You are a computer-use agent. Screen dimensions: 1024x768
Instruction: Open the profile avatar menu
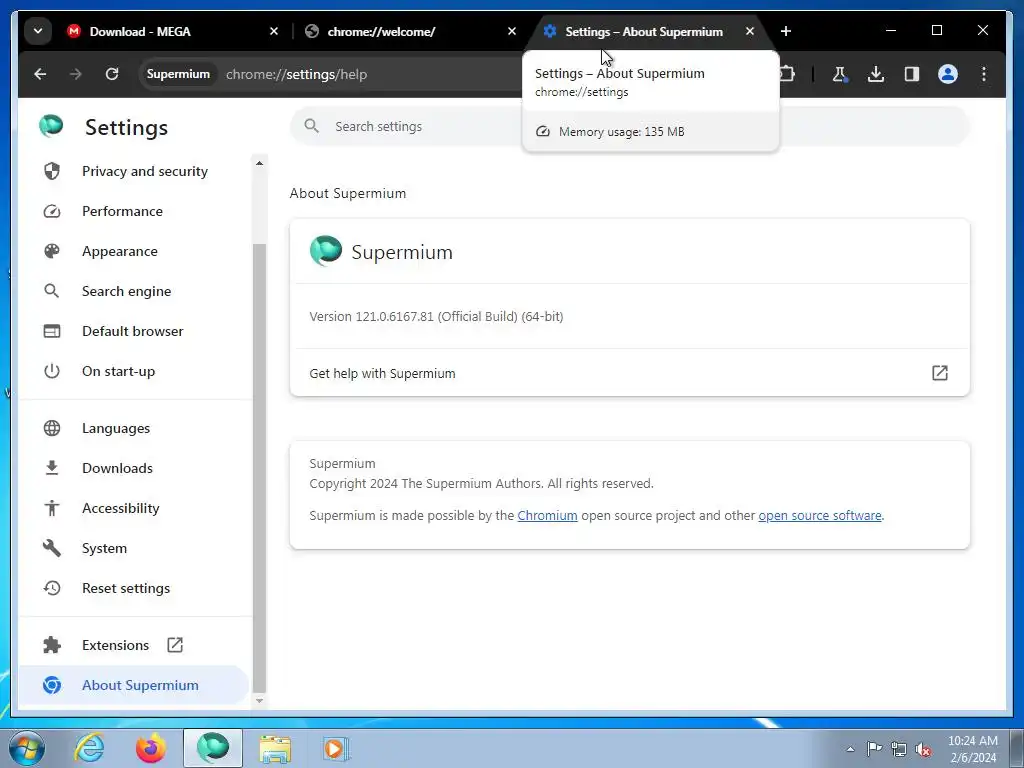click(x=948, y=74)
